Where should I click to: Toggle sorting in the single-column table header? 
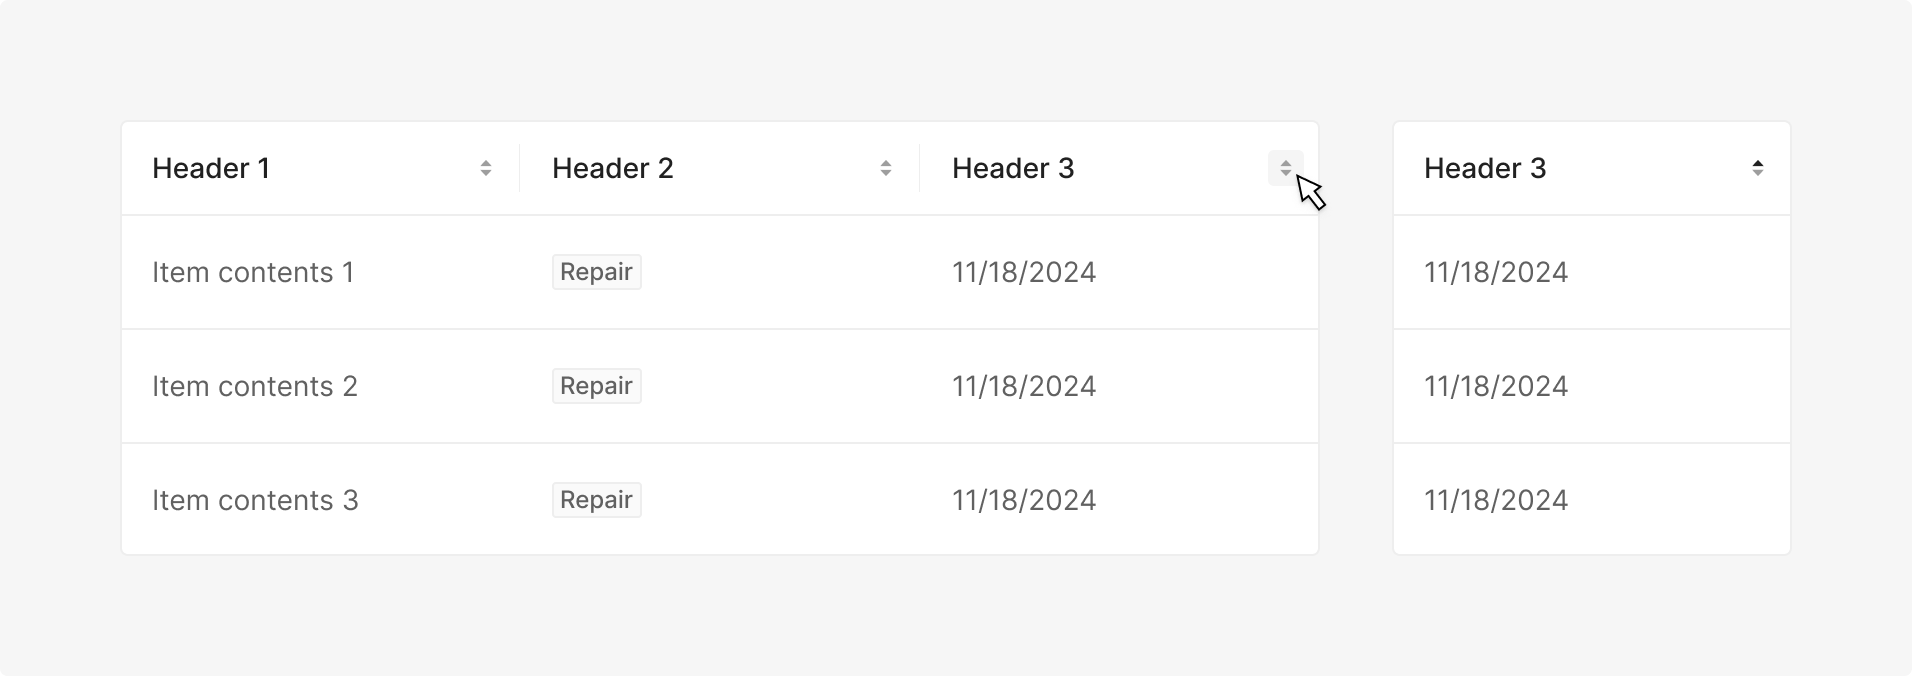1758,168
